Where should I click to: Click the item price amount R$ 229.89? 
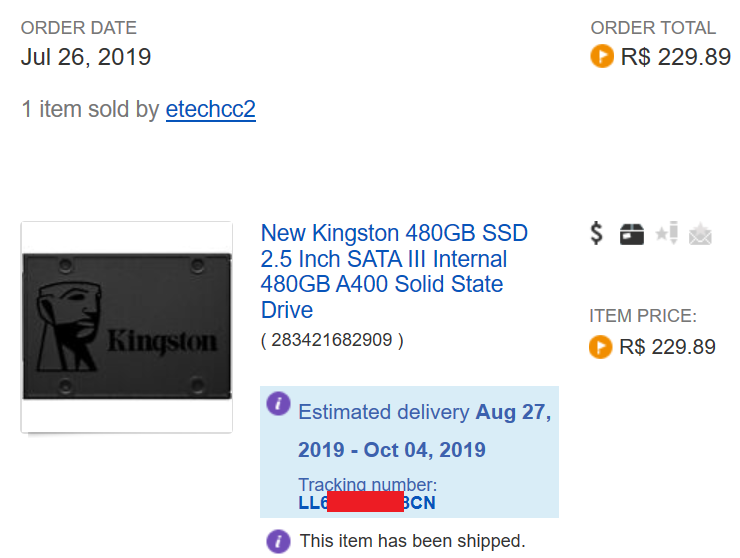668,347
